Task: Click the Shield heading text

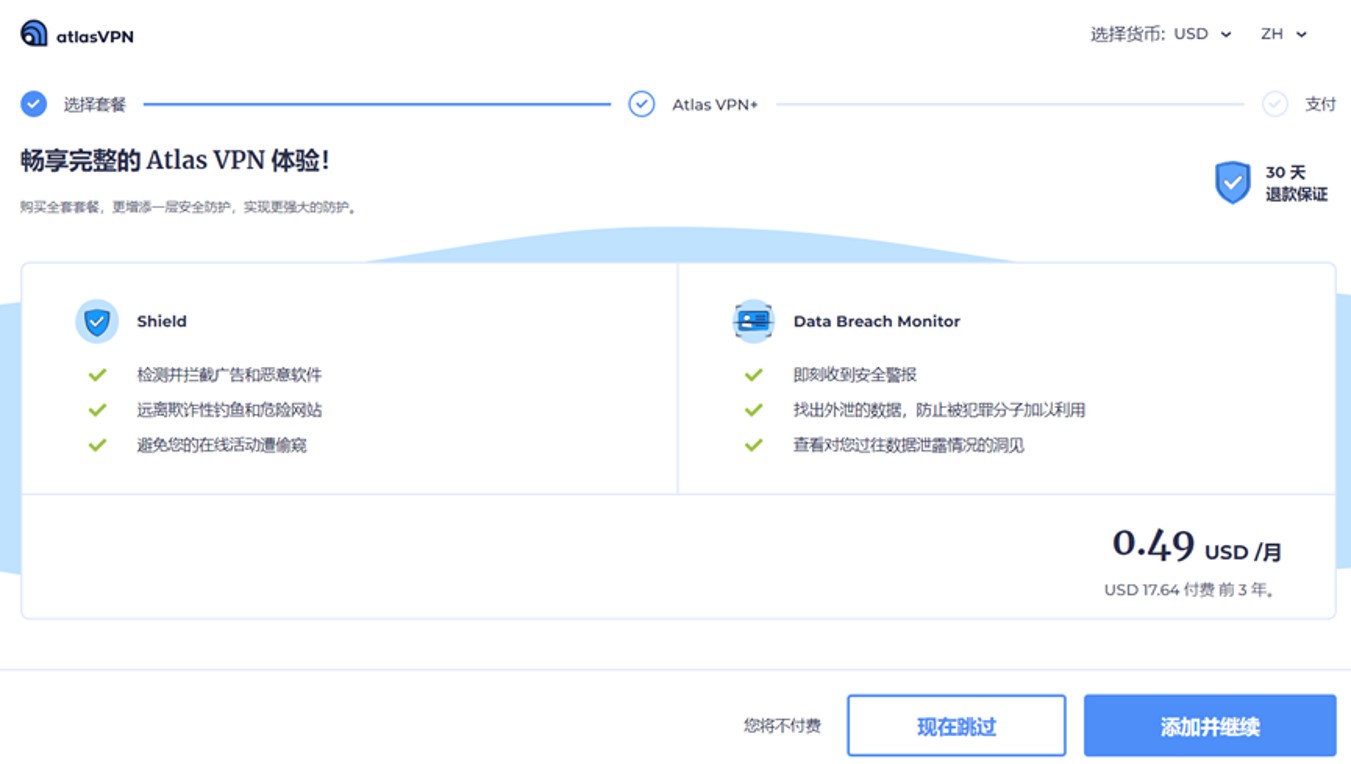Action: (x=162, y=321)
